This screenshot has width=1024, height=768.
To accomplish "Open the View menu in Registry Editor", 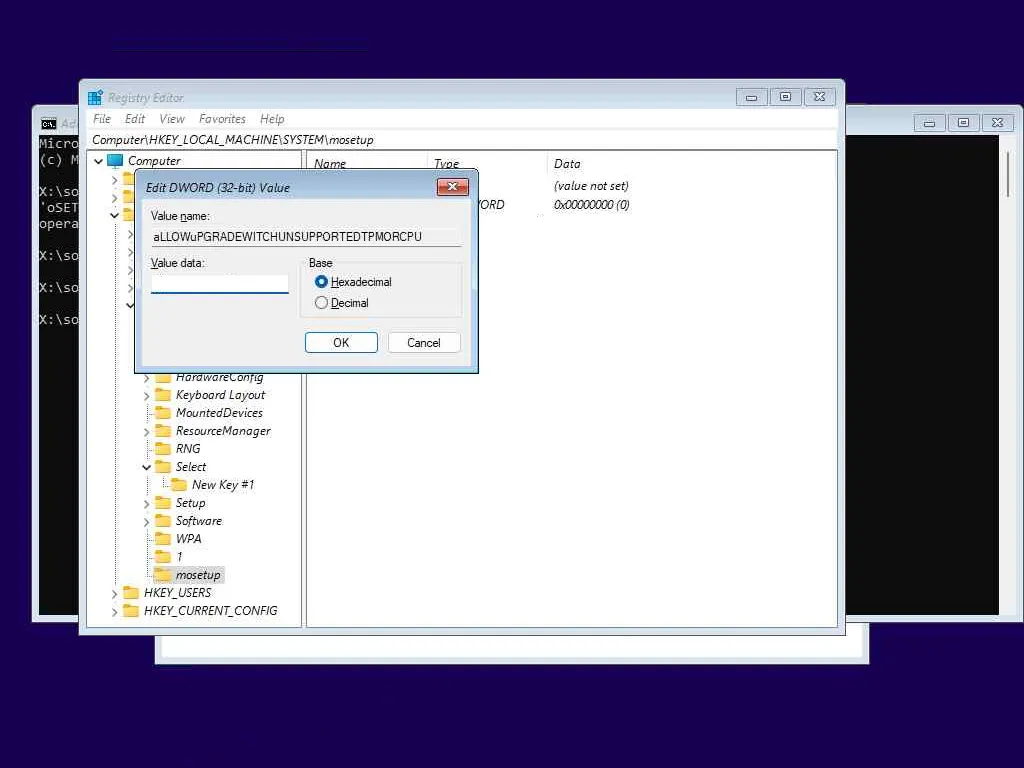I will click(x=172, y=119).
